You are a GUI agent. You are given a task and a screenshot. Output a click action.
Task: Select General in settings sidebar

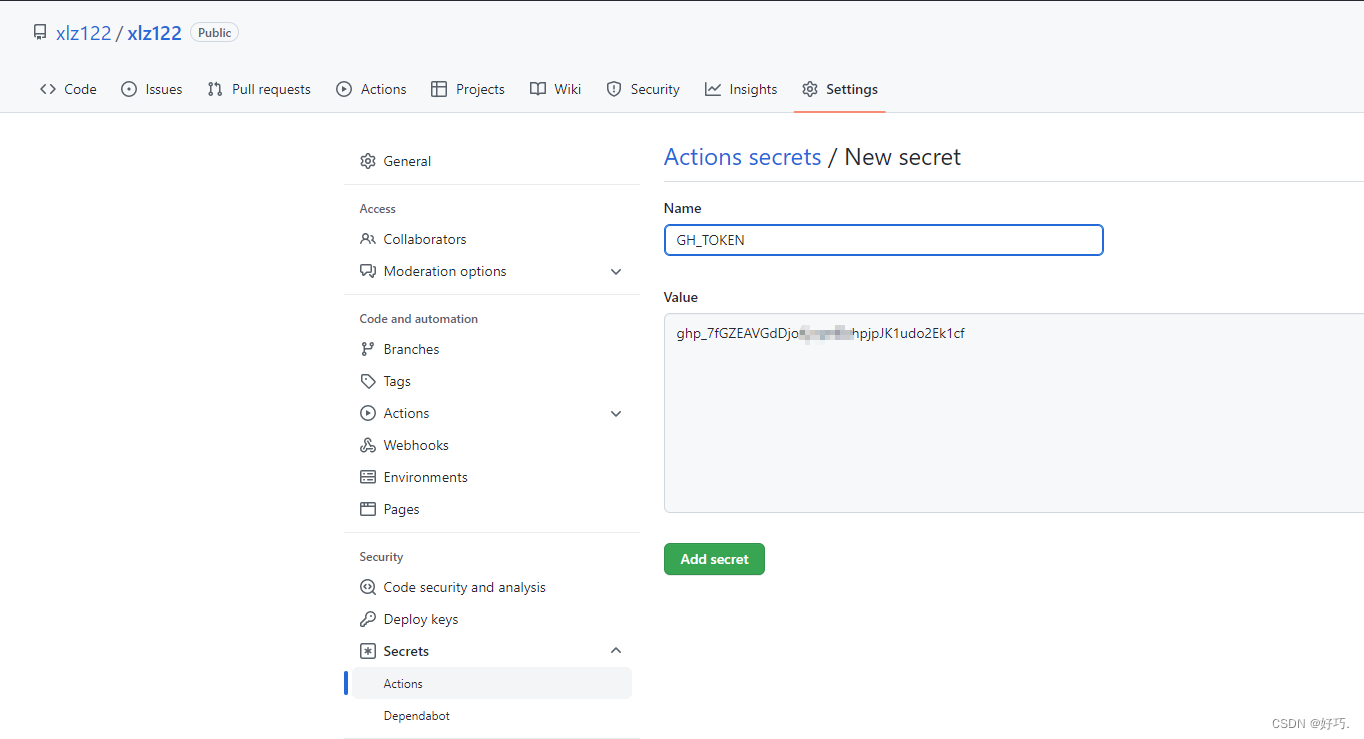[x=492, y=161]
